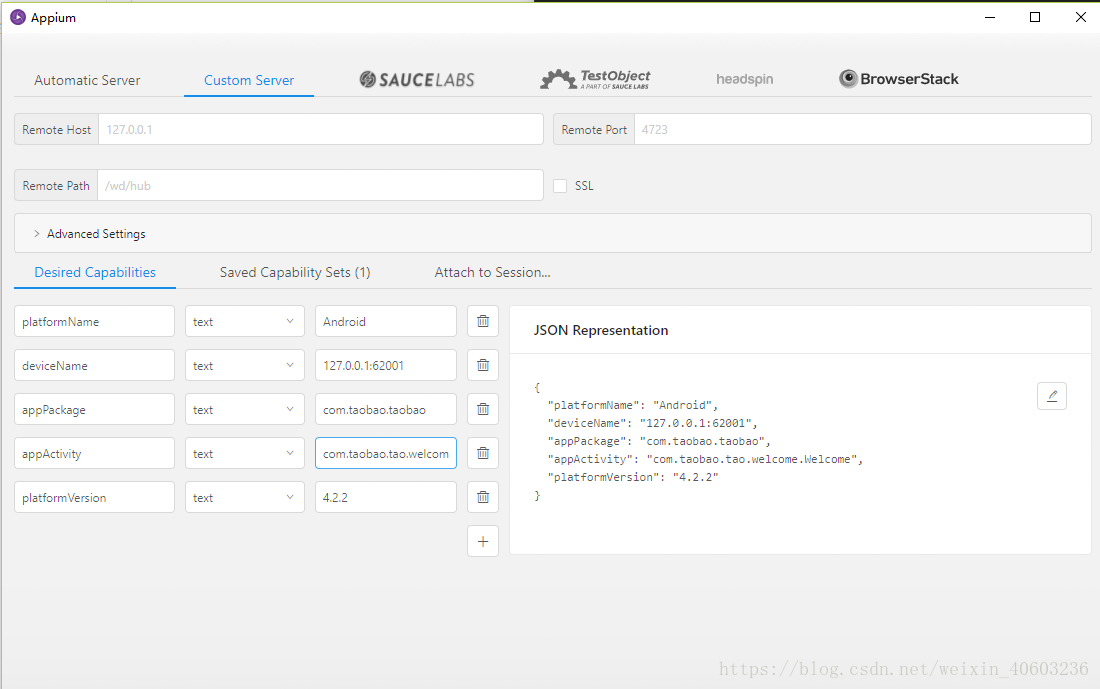Image resolution: width=1100 pixels, height=689 pixels.
Task: Maximize the Appium window
Action: 1035,17
